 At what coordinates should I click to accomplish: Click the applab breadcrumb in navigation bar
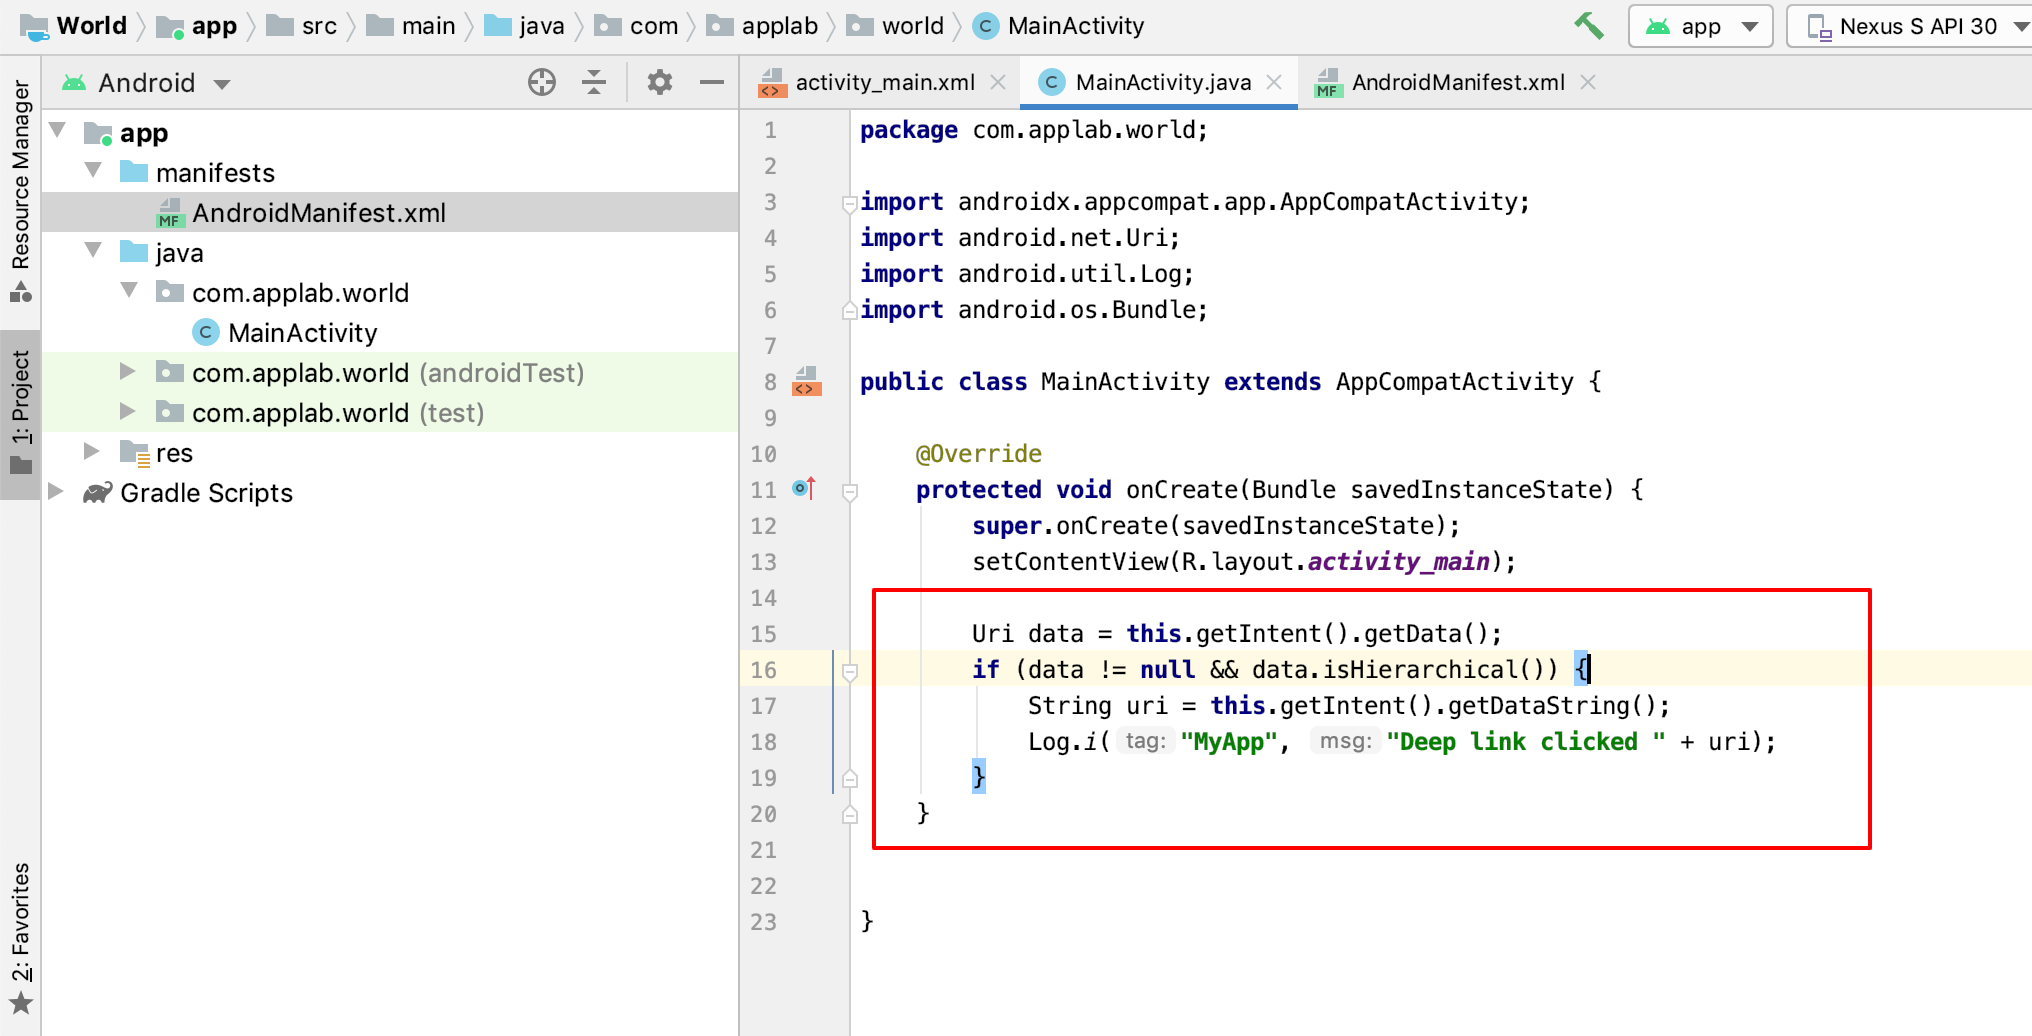coord(779,26)
